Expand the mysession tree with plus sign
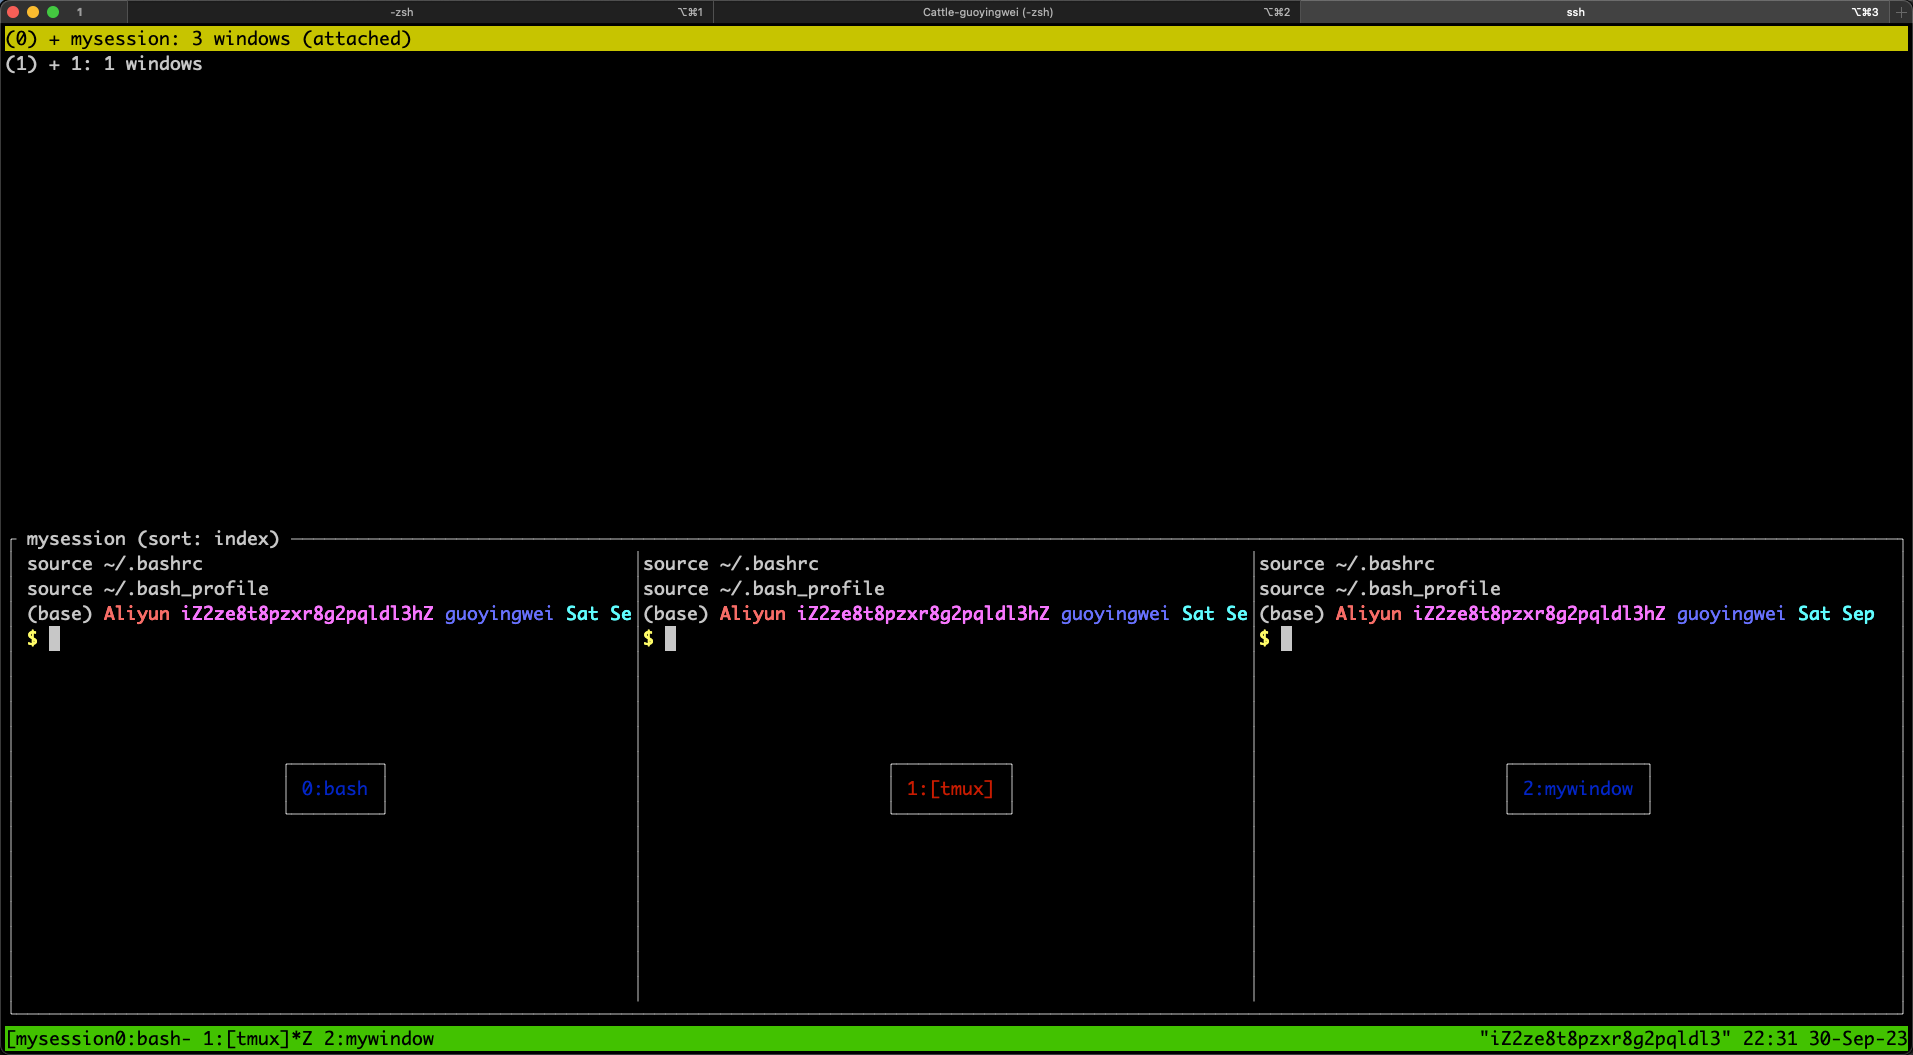Screen dimensions: 1913x1055 pos(54,39)
